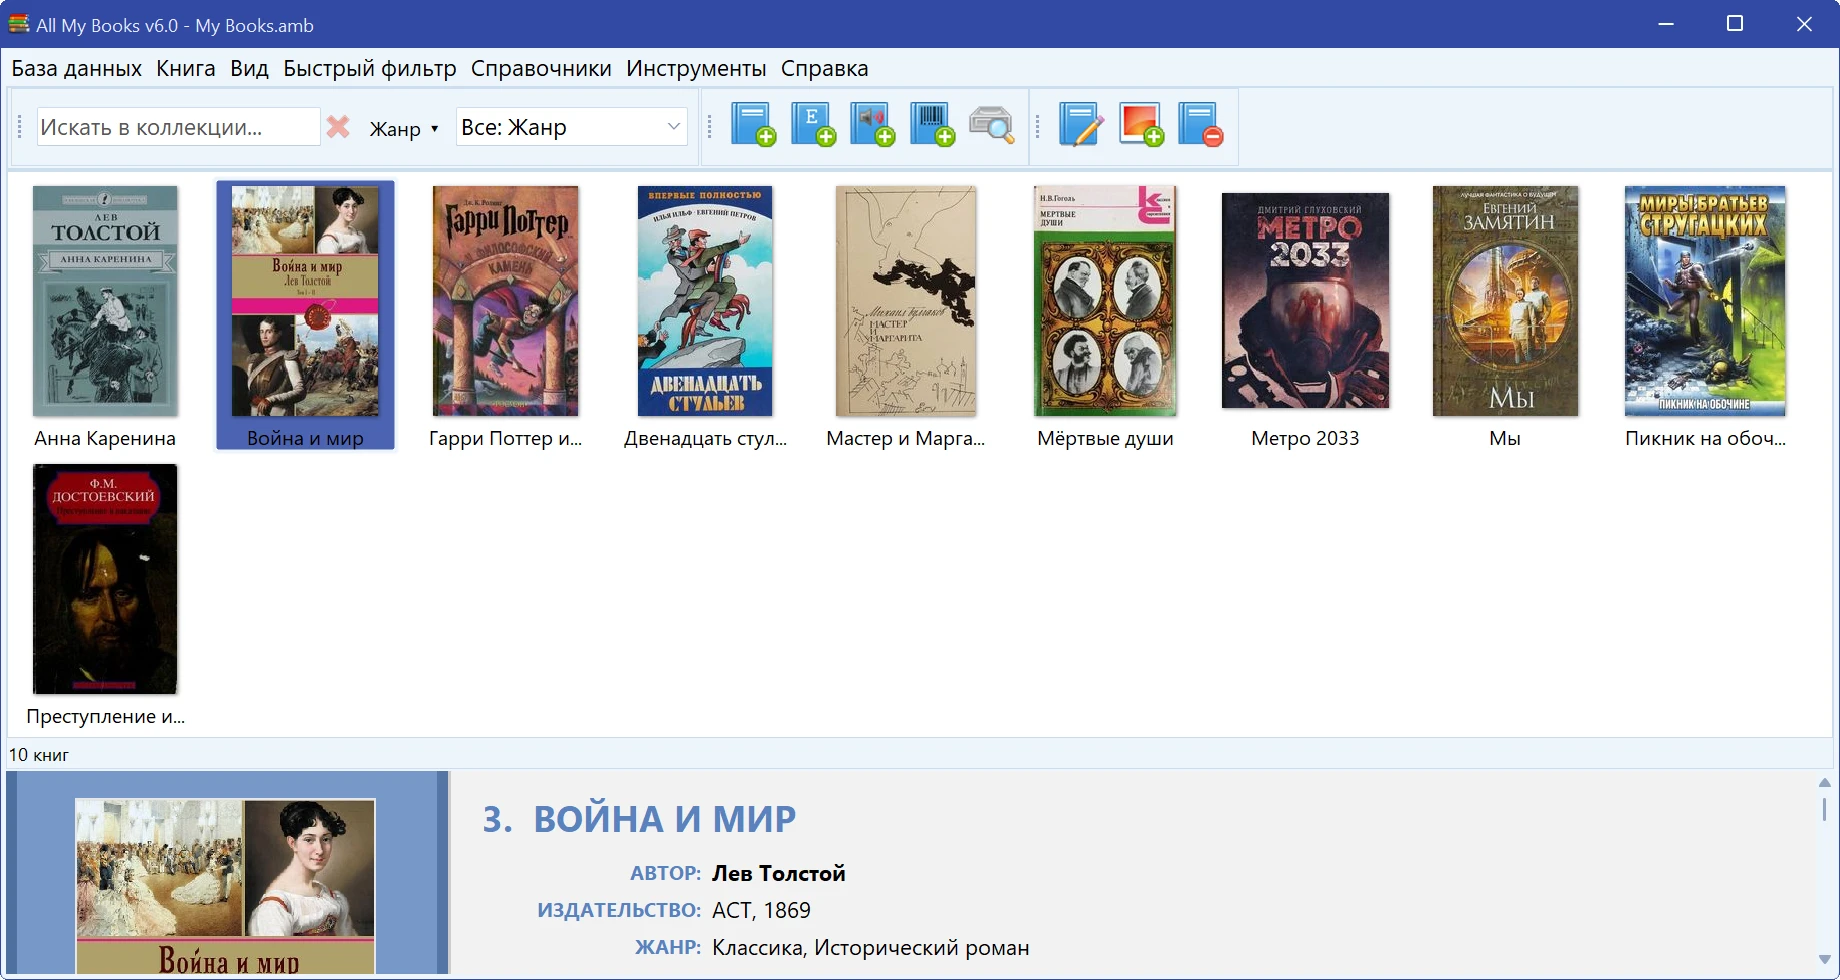
Task: Click the large cover in details pane
Action: coord(225,886)
